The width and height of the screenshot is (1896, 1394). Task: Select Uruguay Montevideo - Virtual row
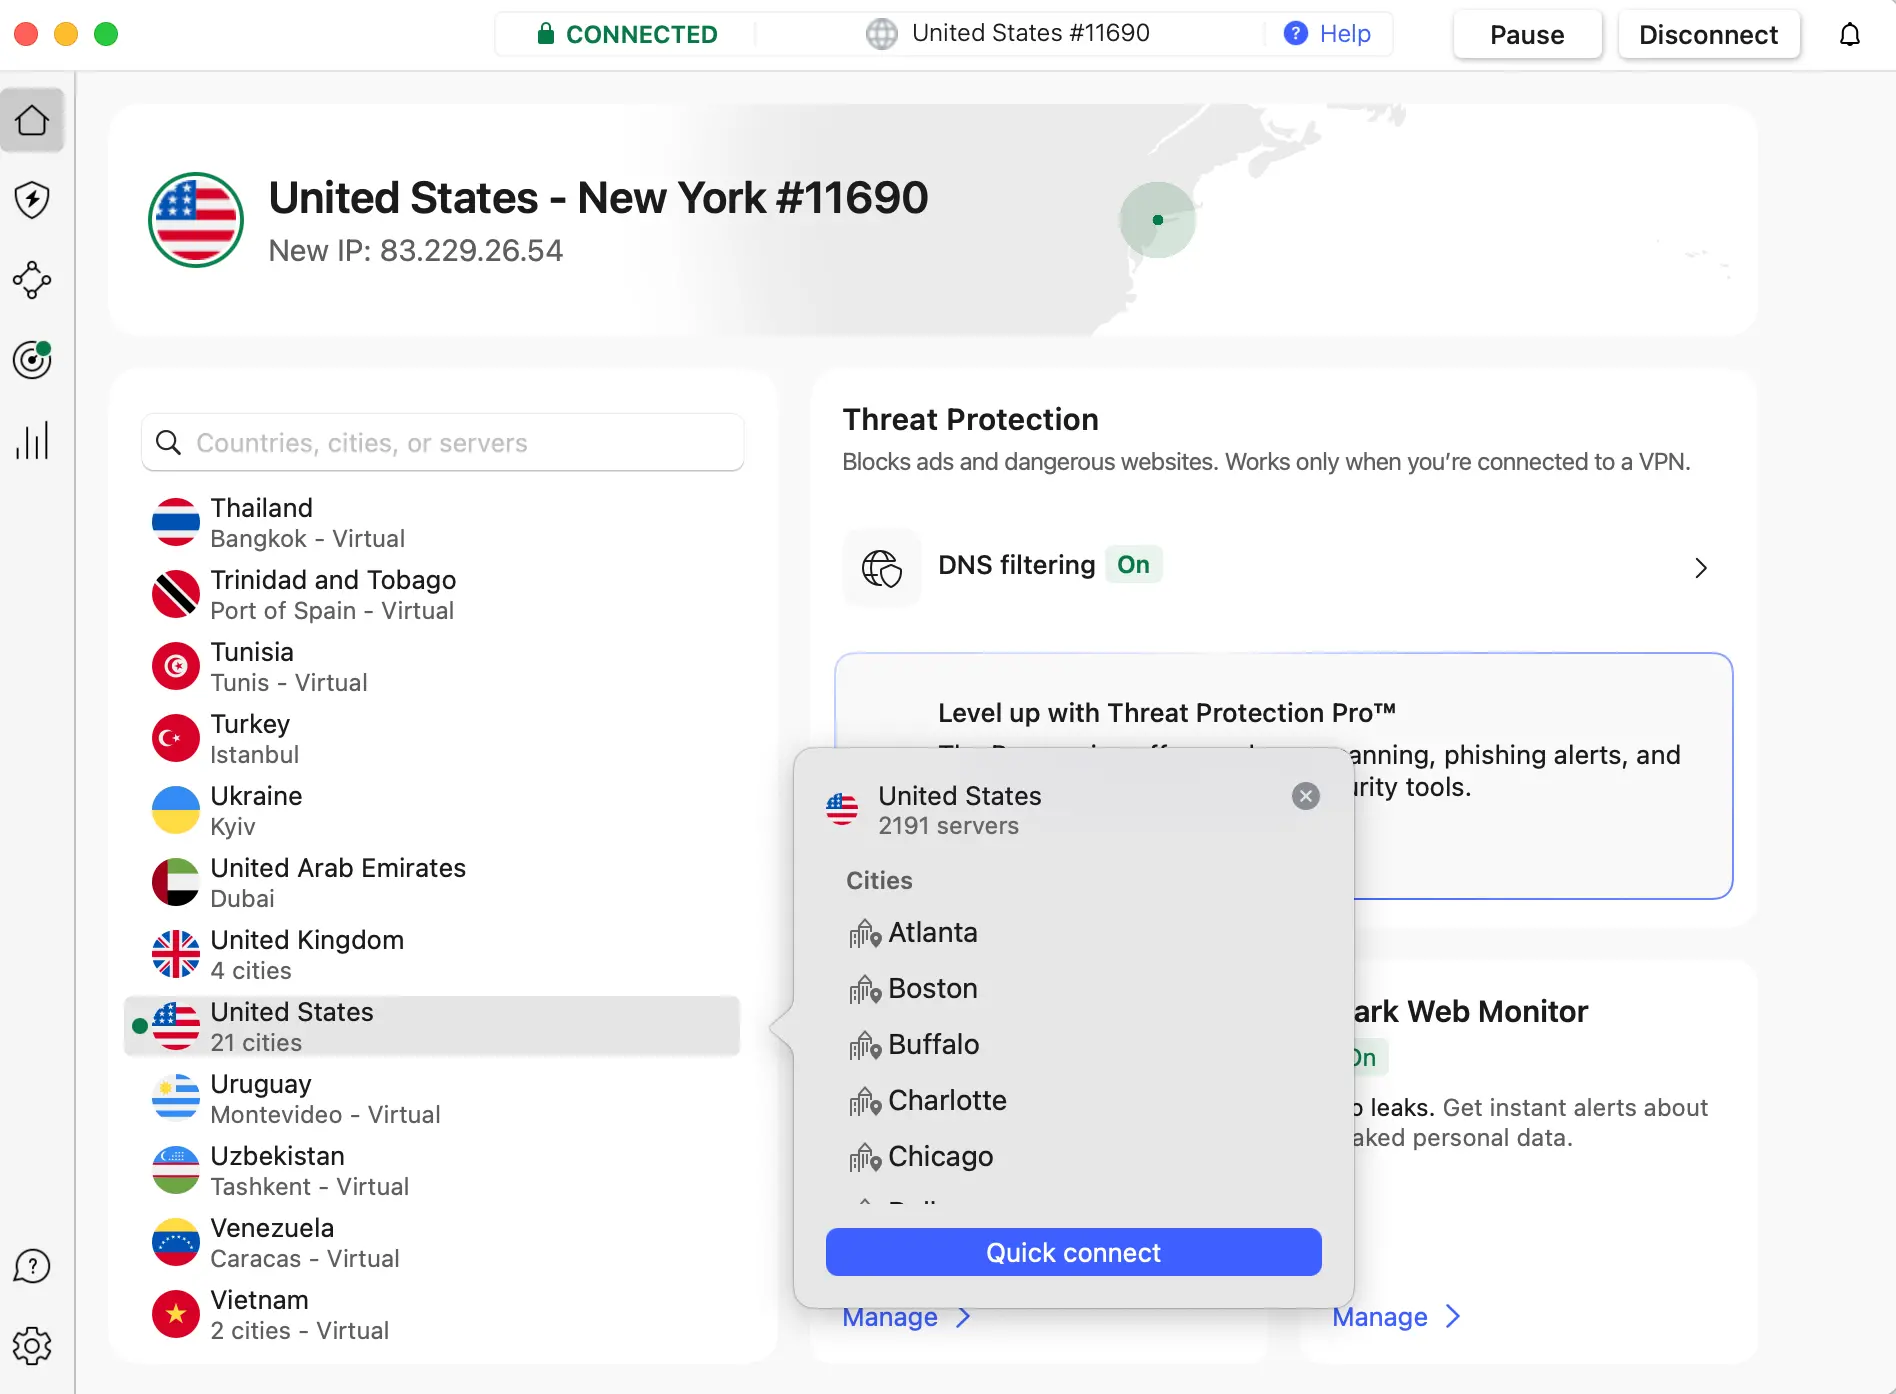point(432,1098)
